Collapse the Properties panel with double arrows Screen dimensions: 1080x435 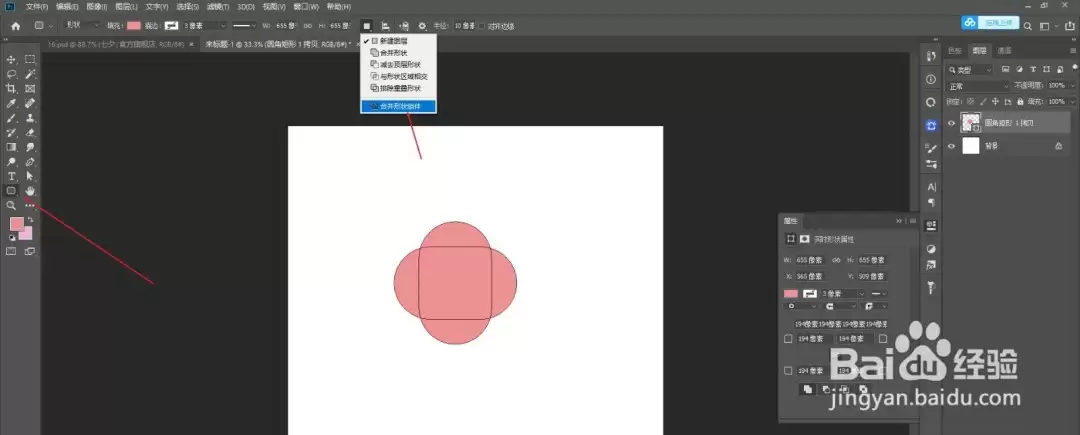pos(899,221)
